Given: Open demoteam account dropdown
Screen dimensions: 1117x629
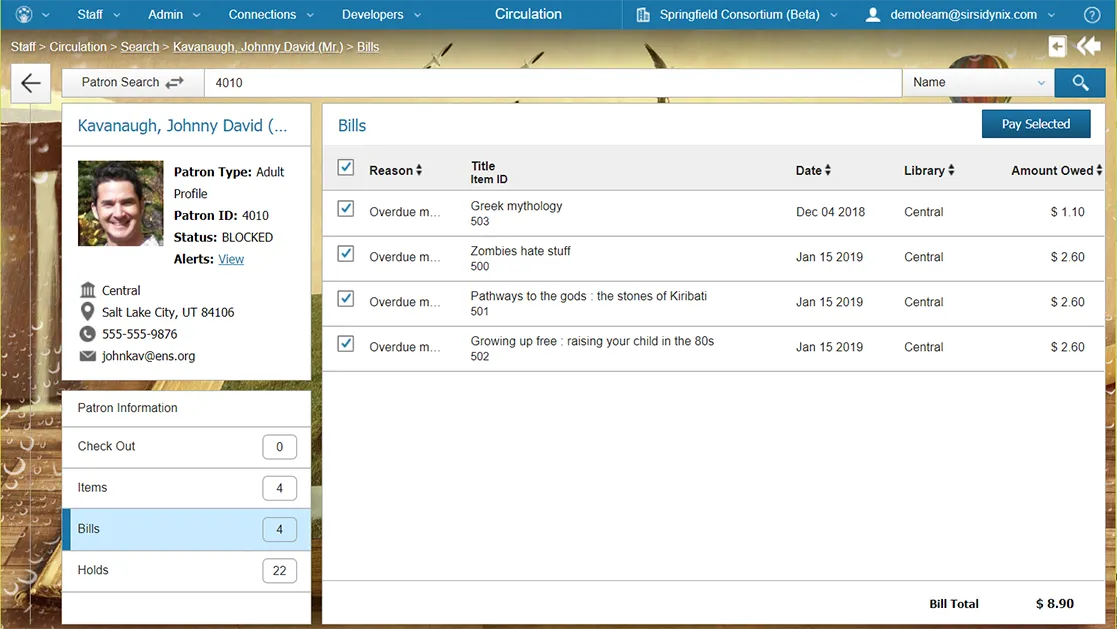Looking at the screenshot, I should point(962,14).
